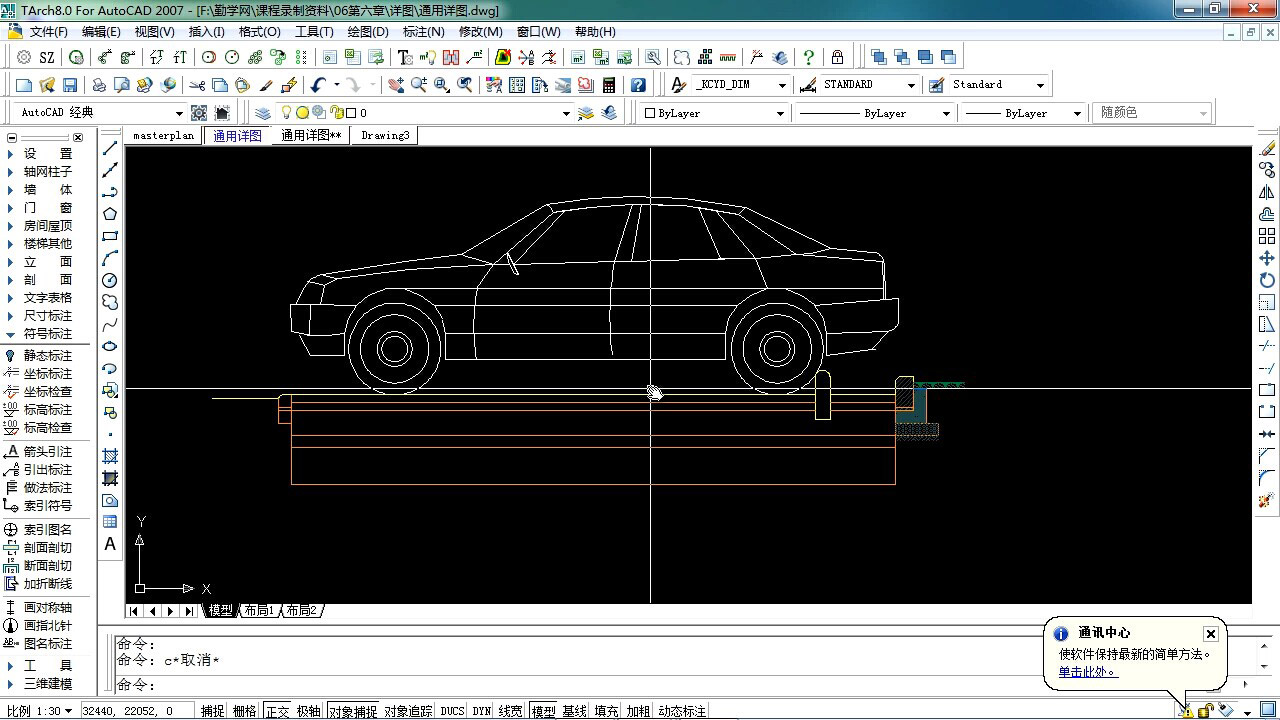Click the padlock icon in top toolbar
Screen dimensions: 1280x720
(837, 57)
